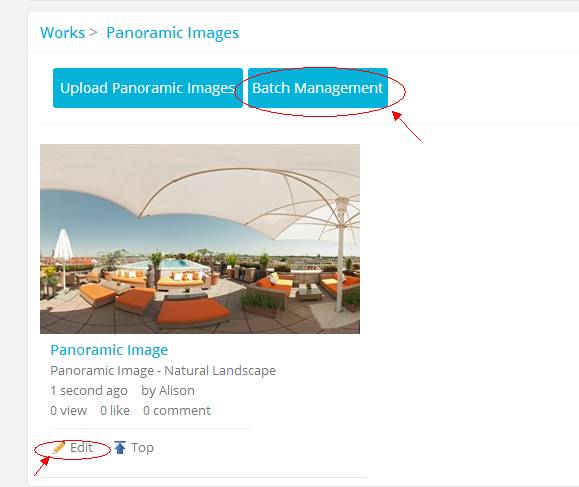Screen dimensions: 579x487
Task: Select the Top text label
Action: tap(142, 447)
